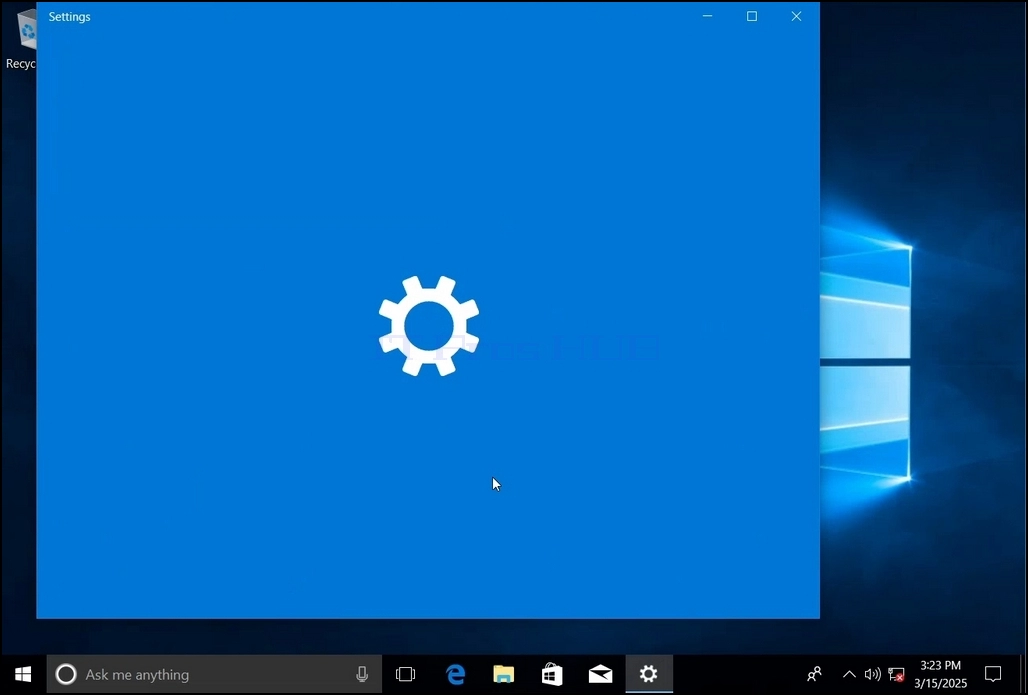The width and height of the screenshot is (1028, 695).
Task: Open the volume speaker control
Action: (872, 674)
